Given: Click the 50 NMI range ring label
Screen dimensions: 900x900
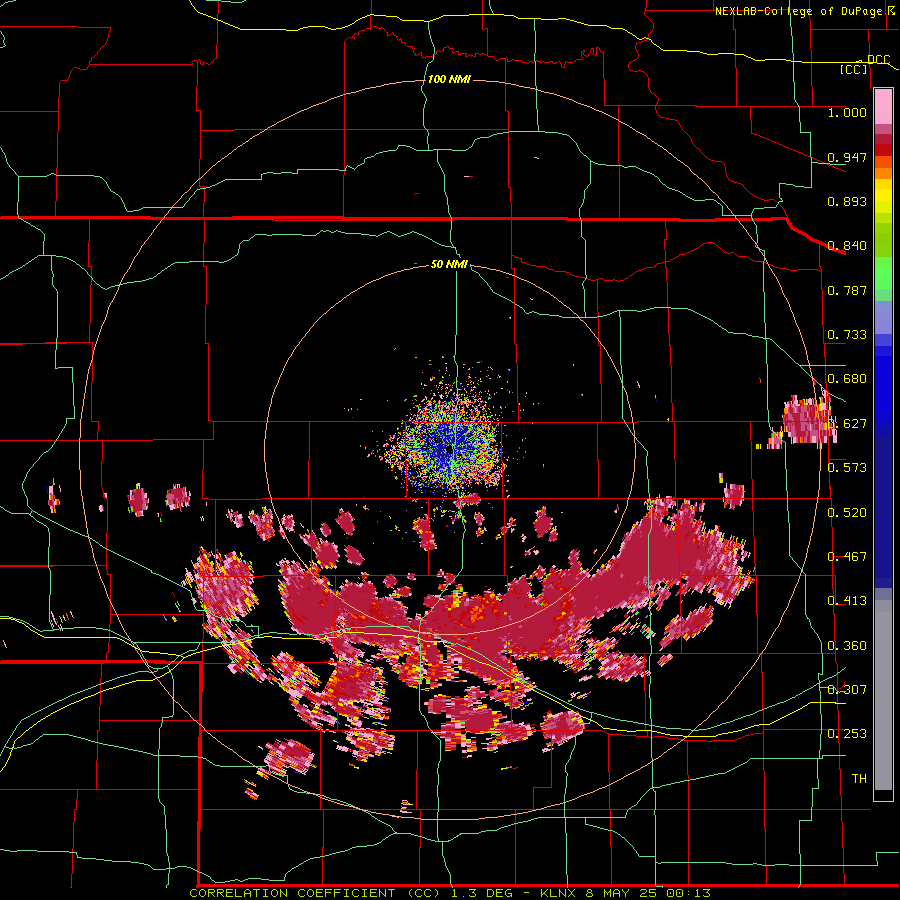Looking at the screenshot, I should coord(449,264).
